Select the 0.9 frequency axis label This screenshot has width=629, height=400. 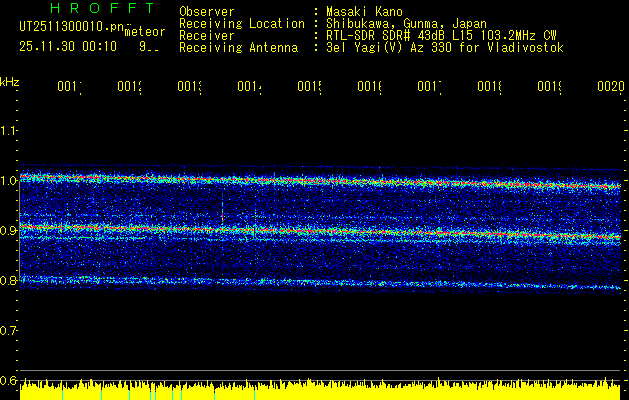[9, 230]
